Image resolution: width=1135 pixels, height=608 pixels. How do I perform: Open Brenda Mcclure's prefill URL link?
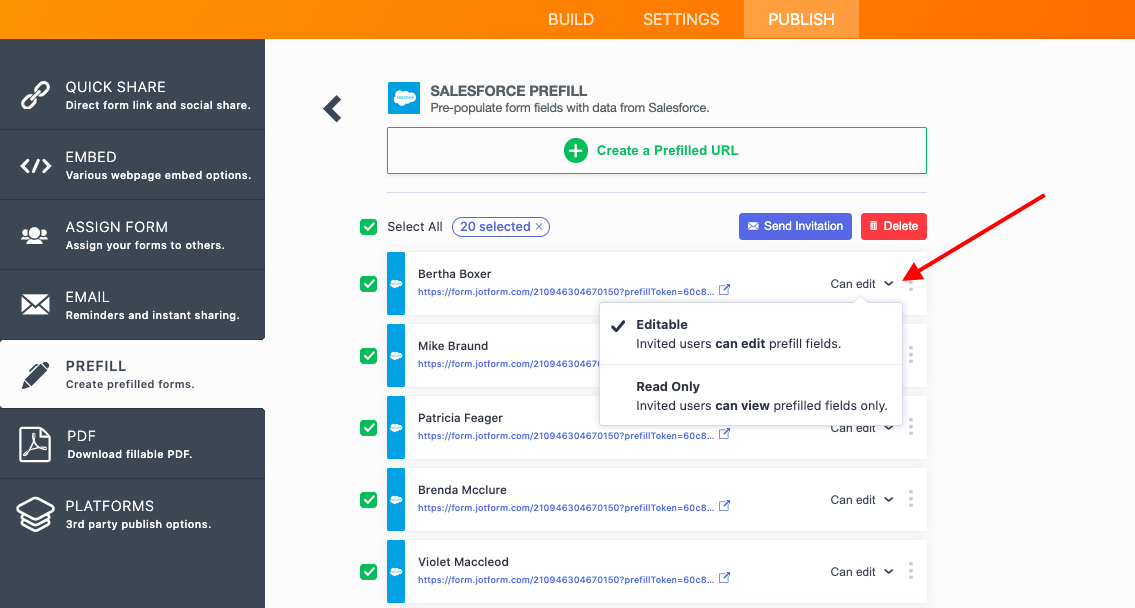click(565, 507)
